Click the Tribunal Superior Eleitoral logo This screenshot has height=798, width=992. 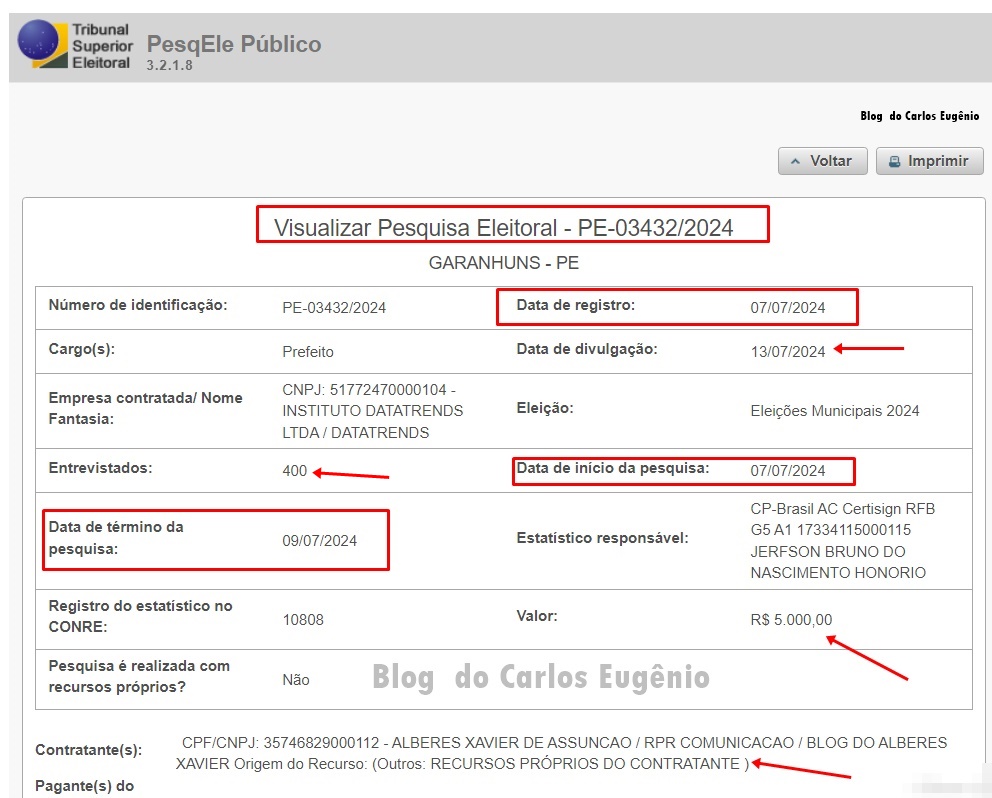point(75,46)
